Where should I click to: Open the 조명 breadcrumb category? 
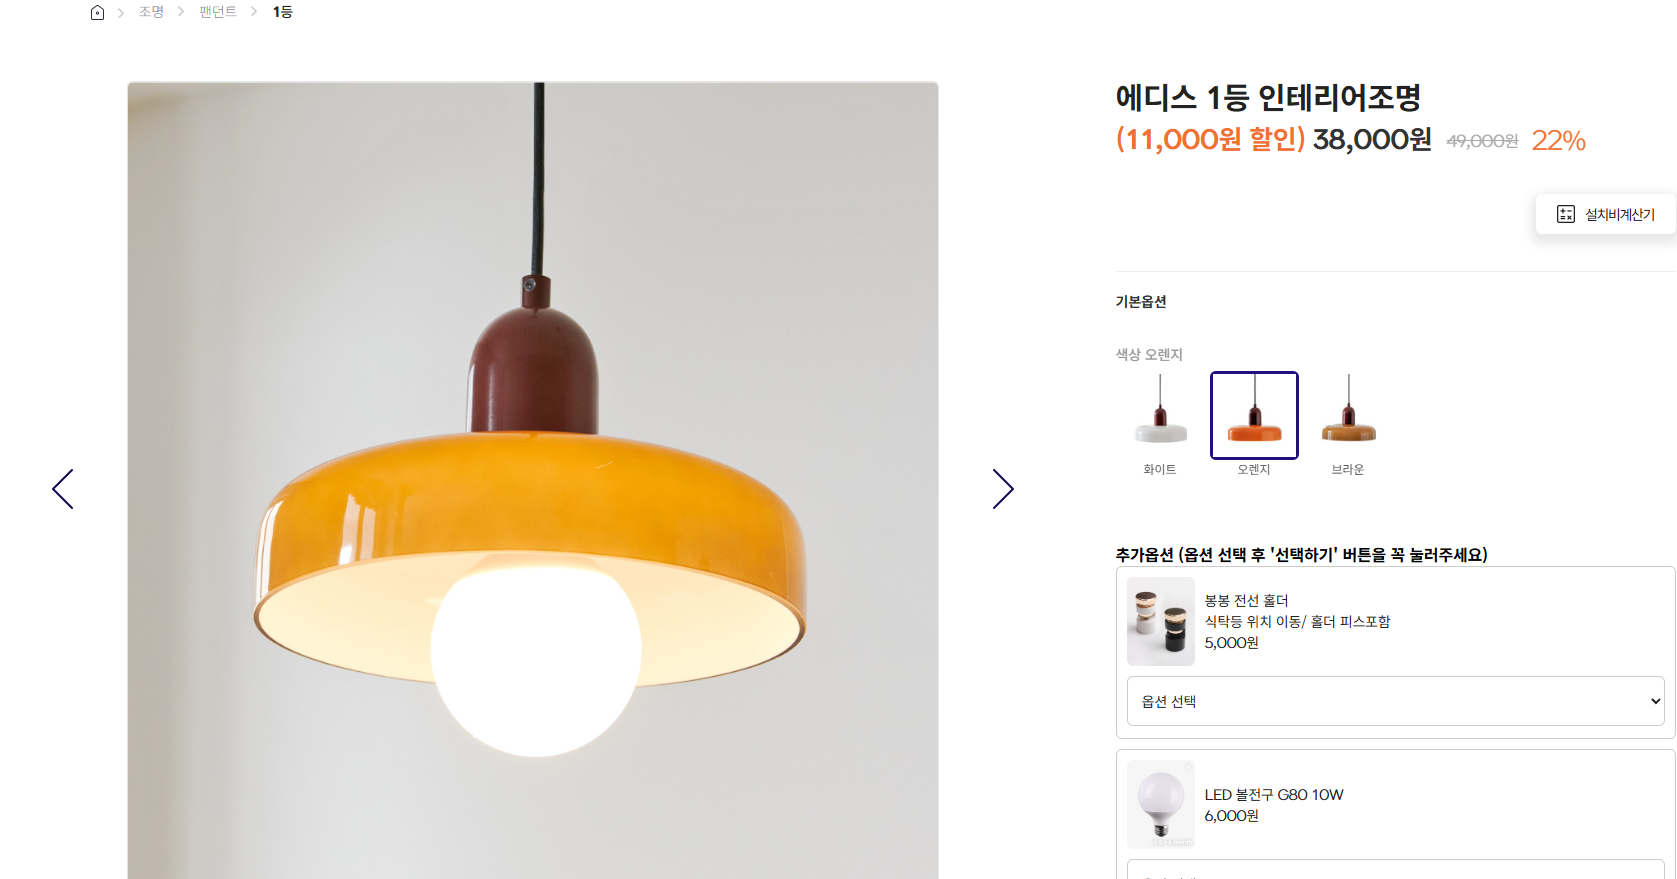click(151, 12)
